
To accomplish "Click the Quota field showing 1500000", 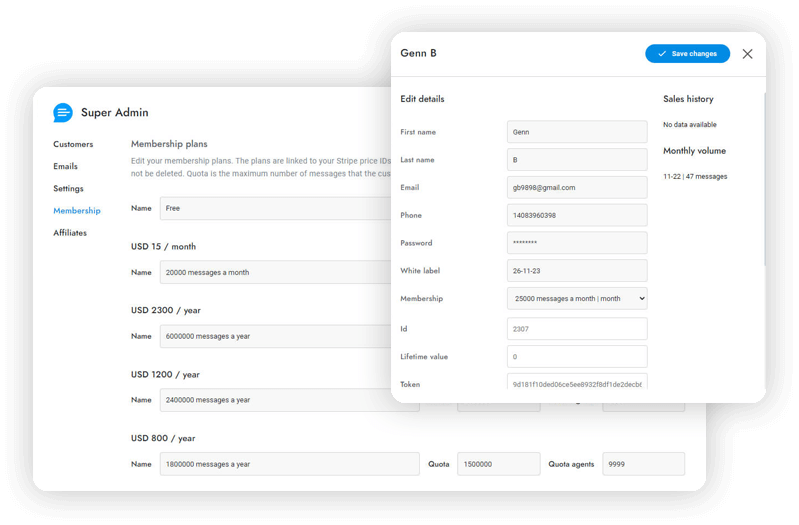I will [x=498, y=464].
